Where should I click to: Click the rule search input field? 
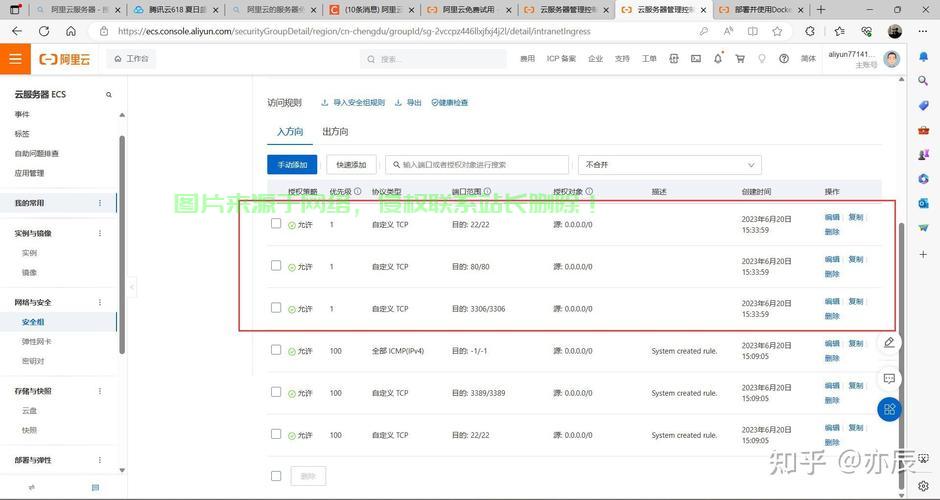point(477,165)
